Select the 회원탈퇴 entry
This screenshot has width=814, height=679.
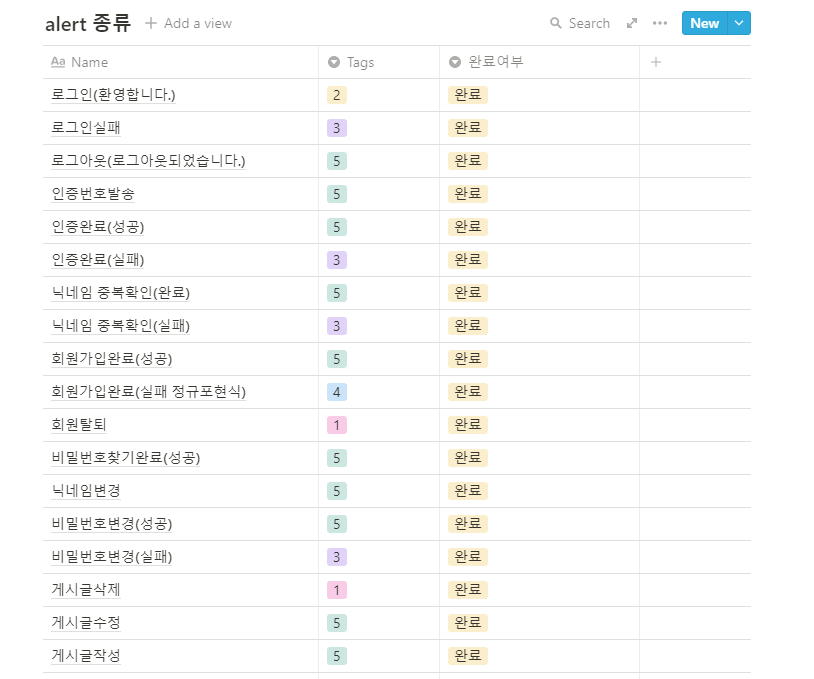[x=79, y=425]
